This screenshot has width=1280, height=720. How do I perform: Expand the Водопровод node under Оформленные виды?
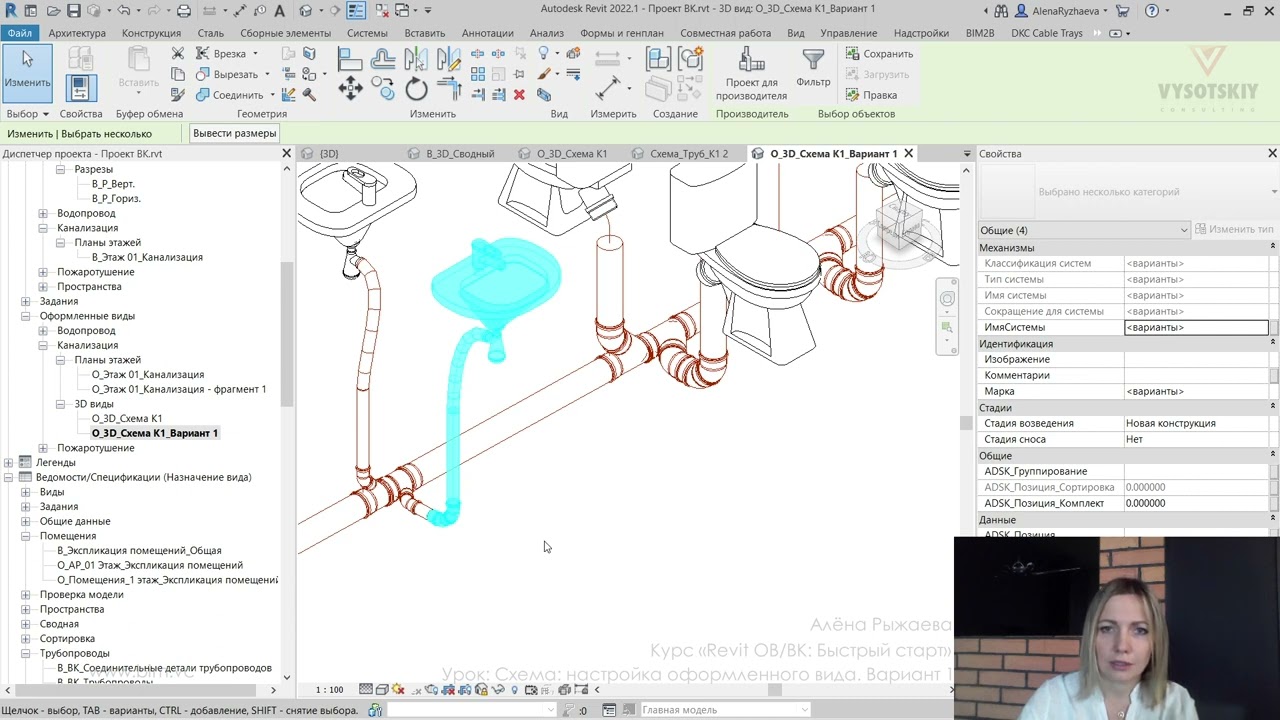[43, 331]
